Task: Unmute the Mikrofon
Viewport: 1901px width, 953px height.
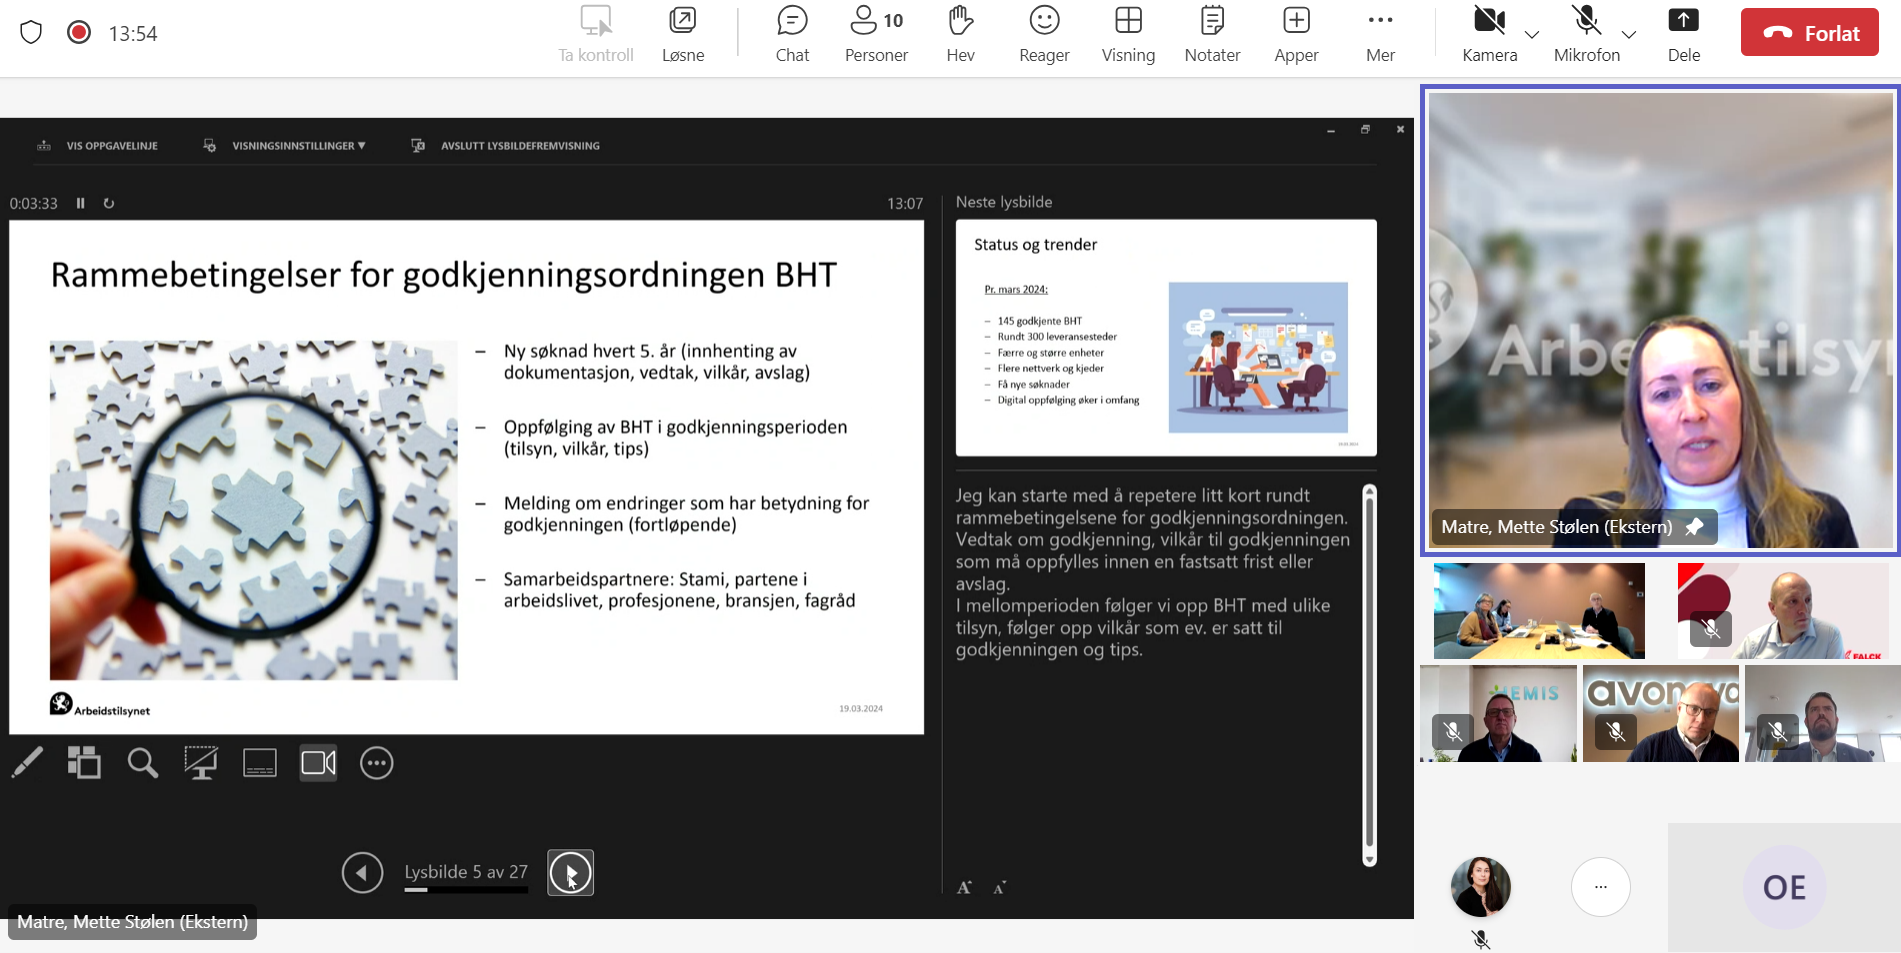Action: [x=1586, y=34]
